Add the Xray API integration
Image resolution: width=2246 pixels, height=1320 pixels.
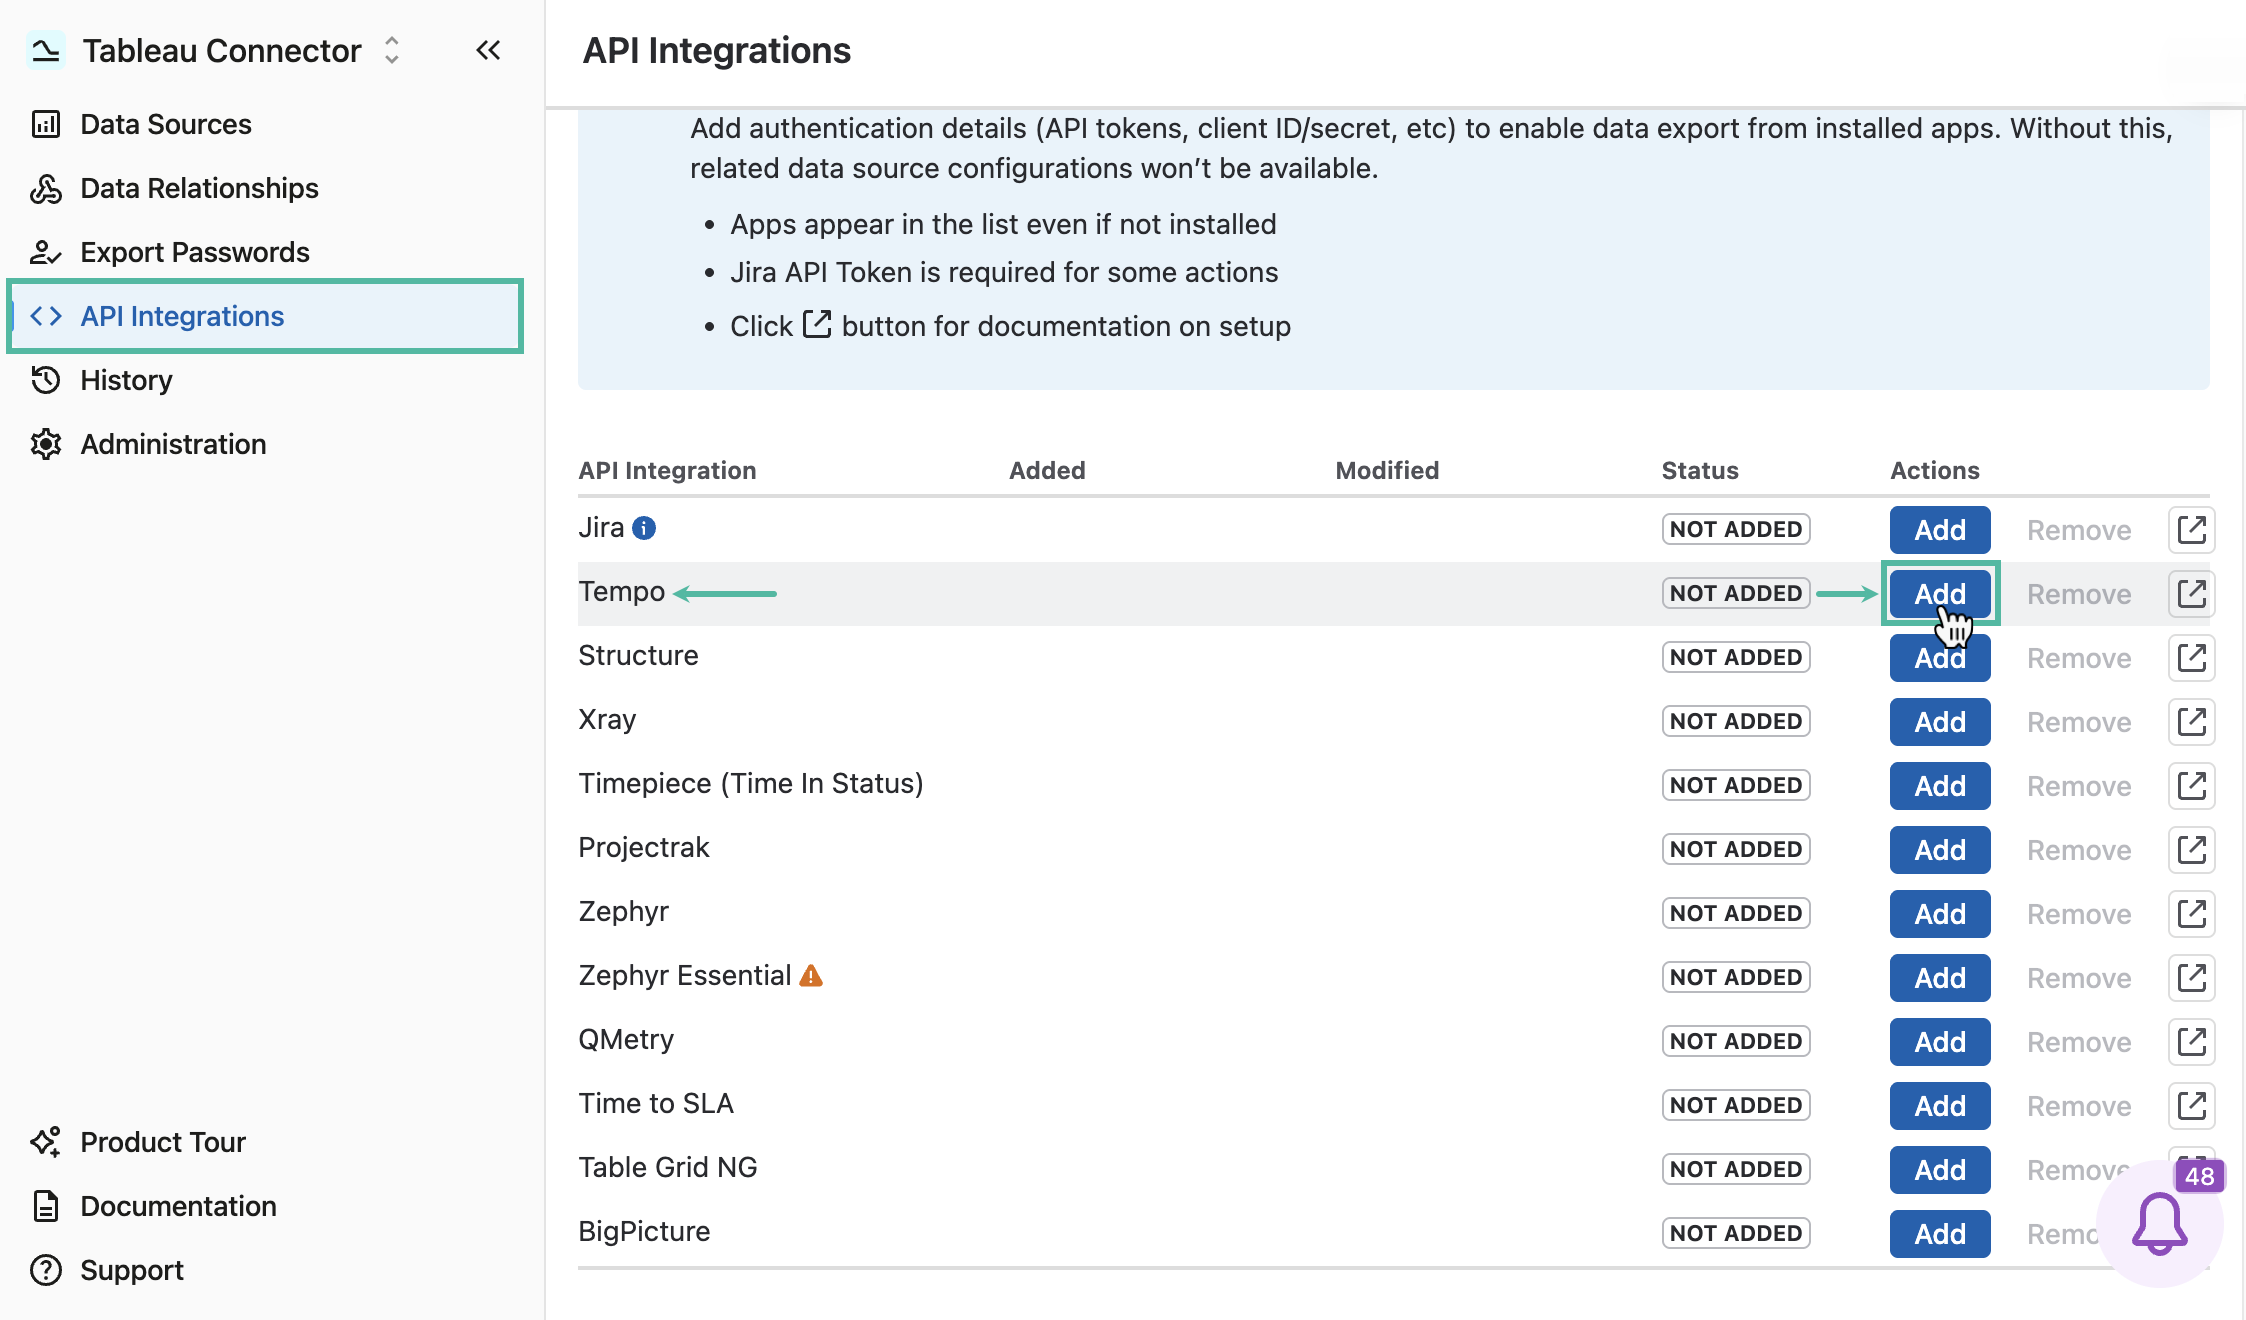(1940, 722)
